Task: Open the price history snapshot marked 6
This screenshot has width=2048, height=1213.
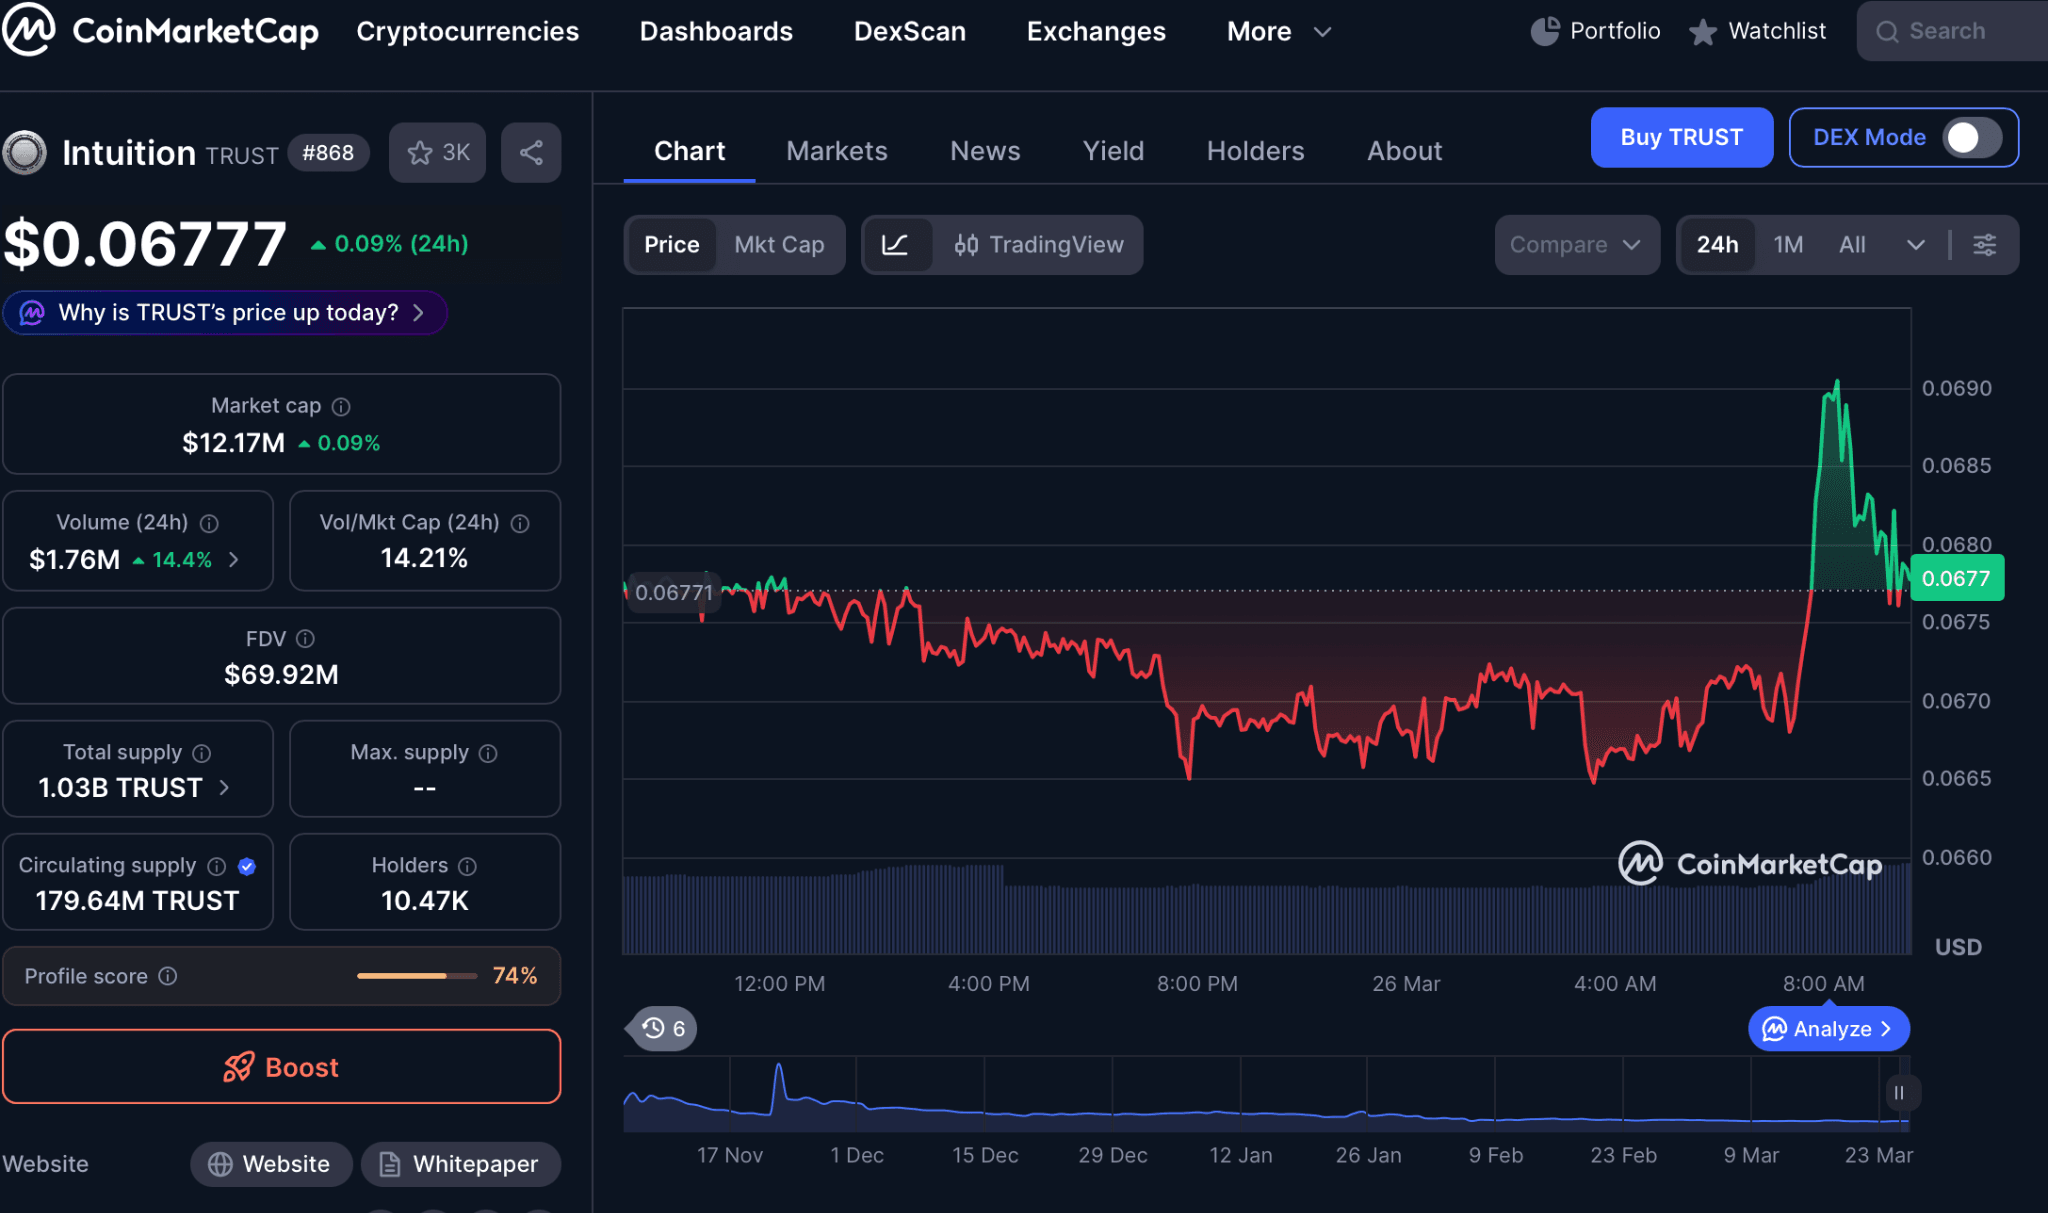Action: (660, 1028)
